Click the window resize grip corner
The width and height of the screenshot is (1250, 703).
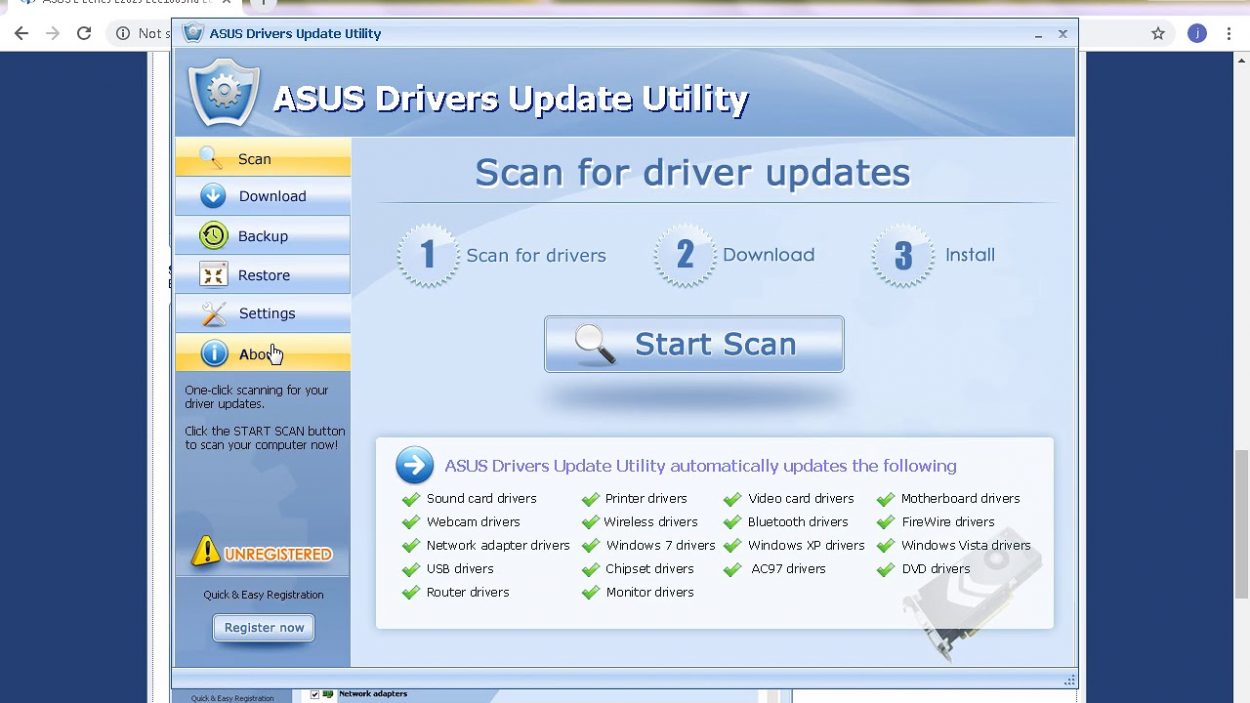[1069, 680]
